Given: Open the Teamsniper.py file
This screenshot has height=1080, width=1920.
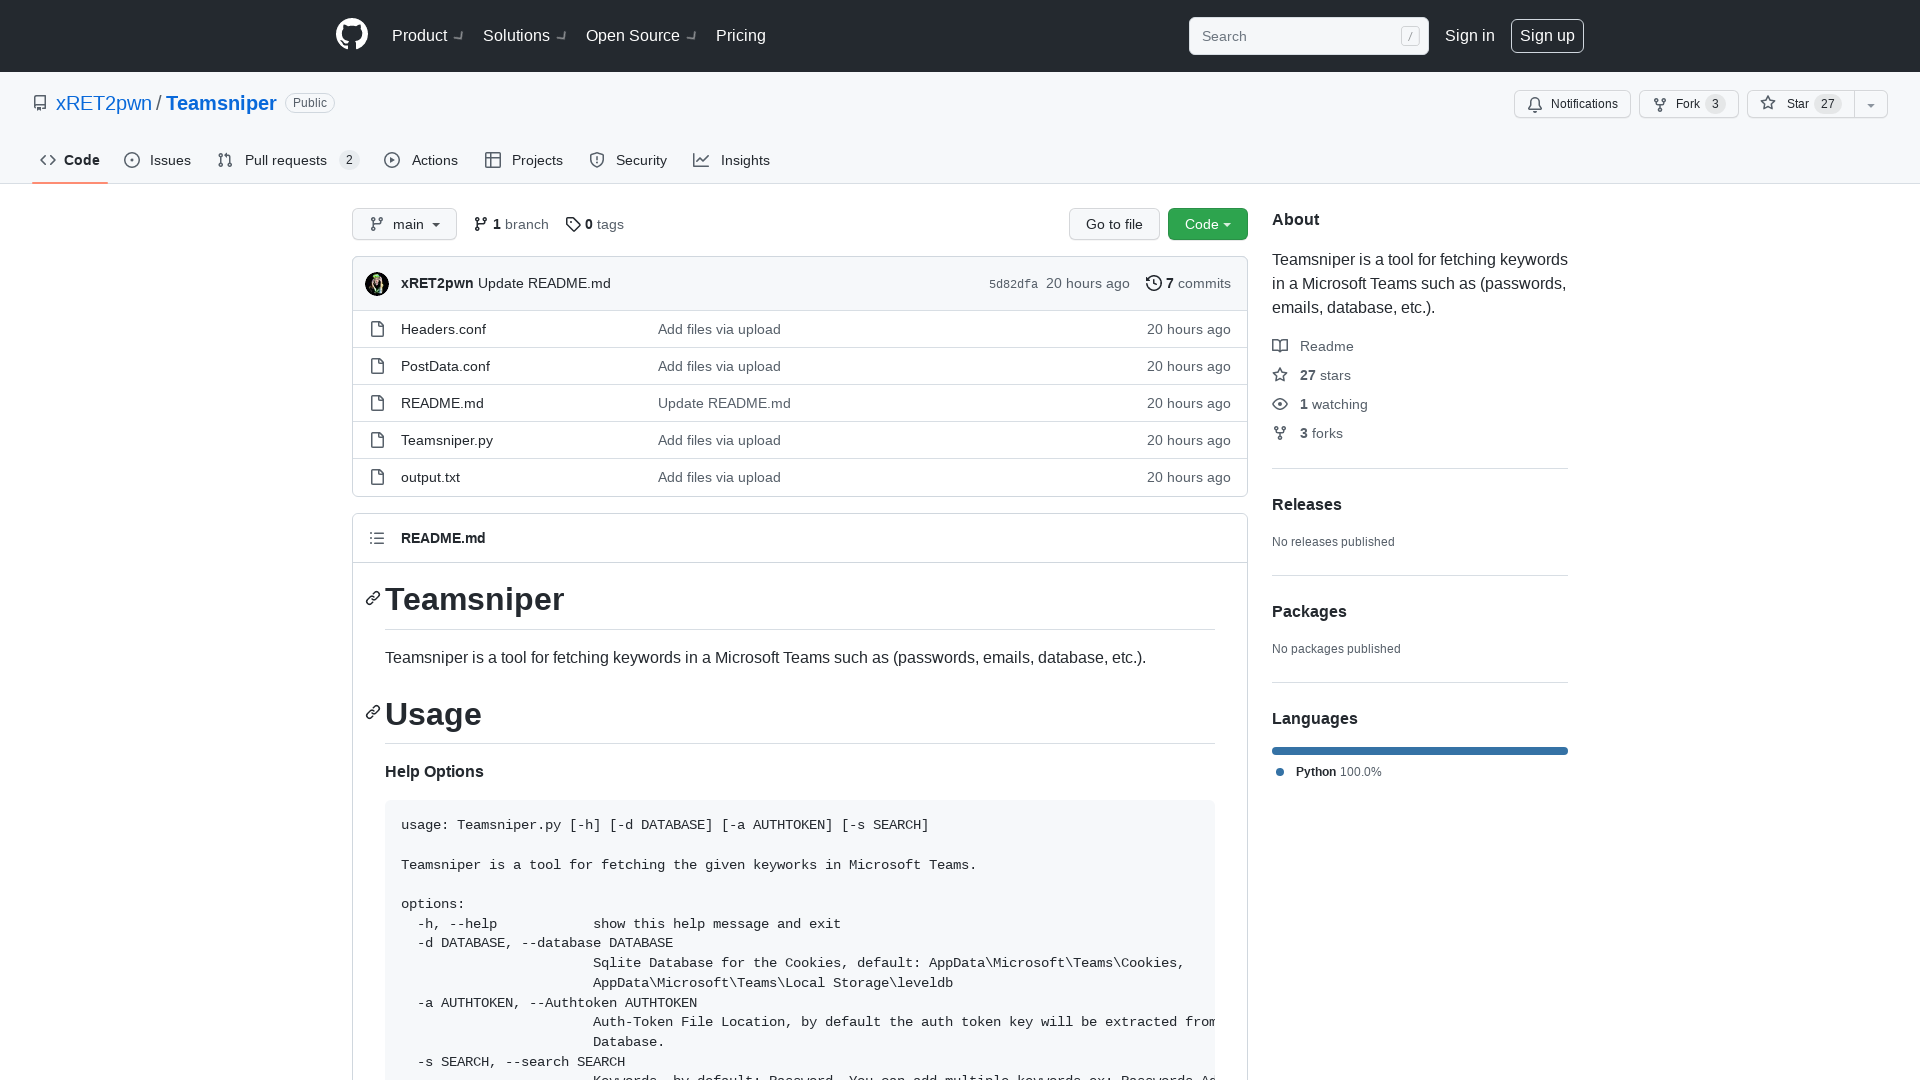Looking at the screenshot, I should point(446,440).
